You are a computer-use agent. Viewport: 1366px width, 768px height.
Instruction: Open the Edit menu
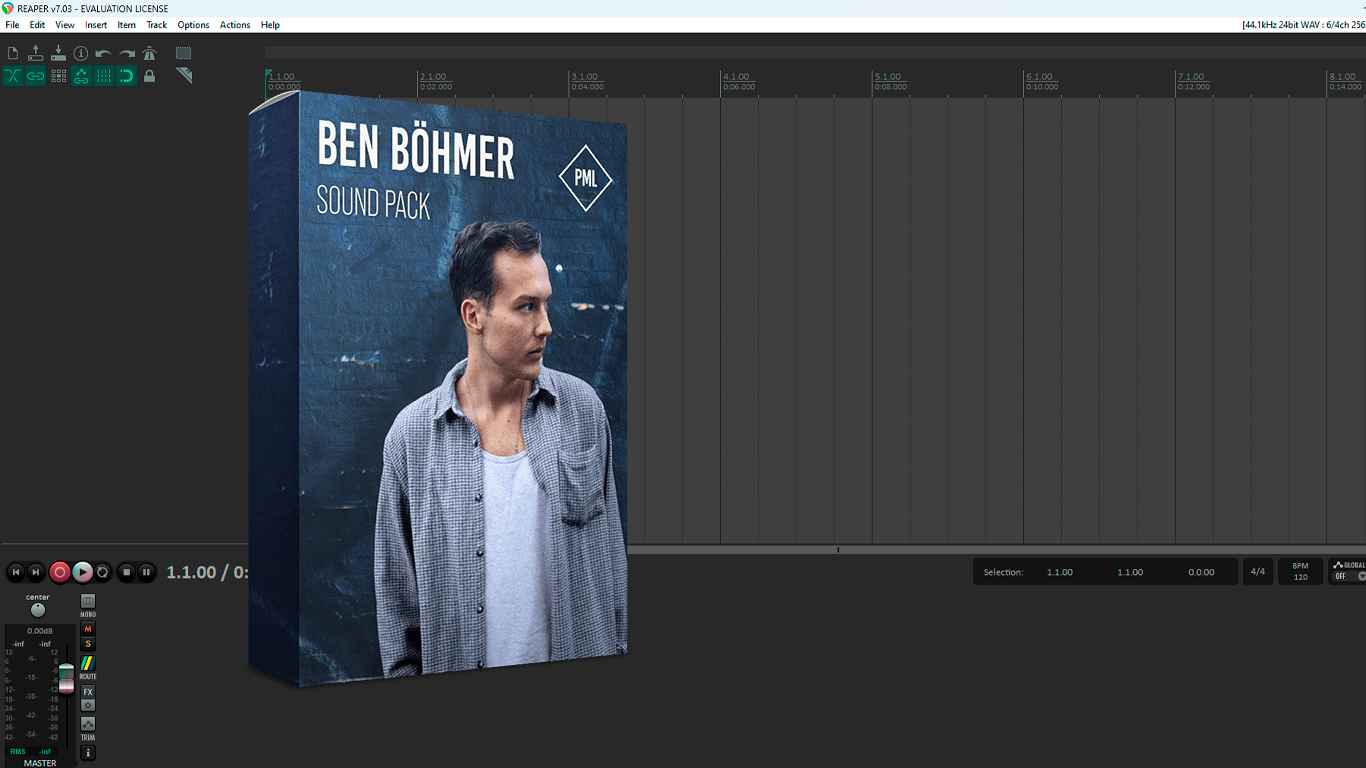tap(37, 25)
